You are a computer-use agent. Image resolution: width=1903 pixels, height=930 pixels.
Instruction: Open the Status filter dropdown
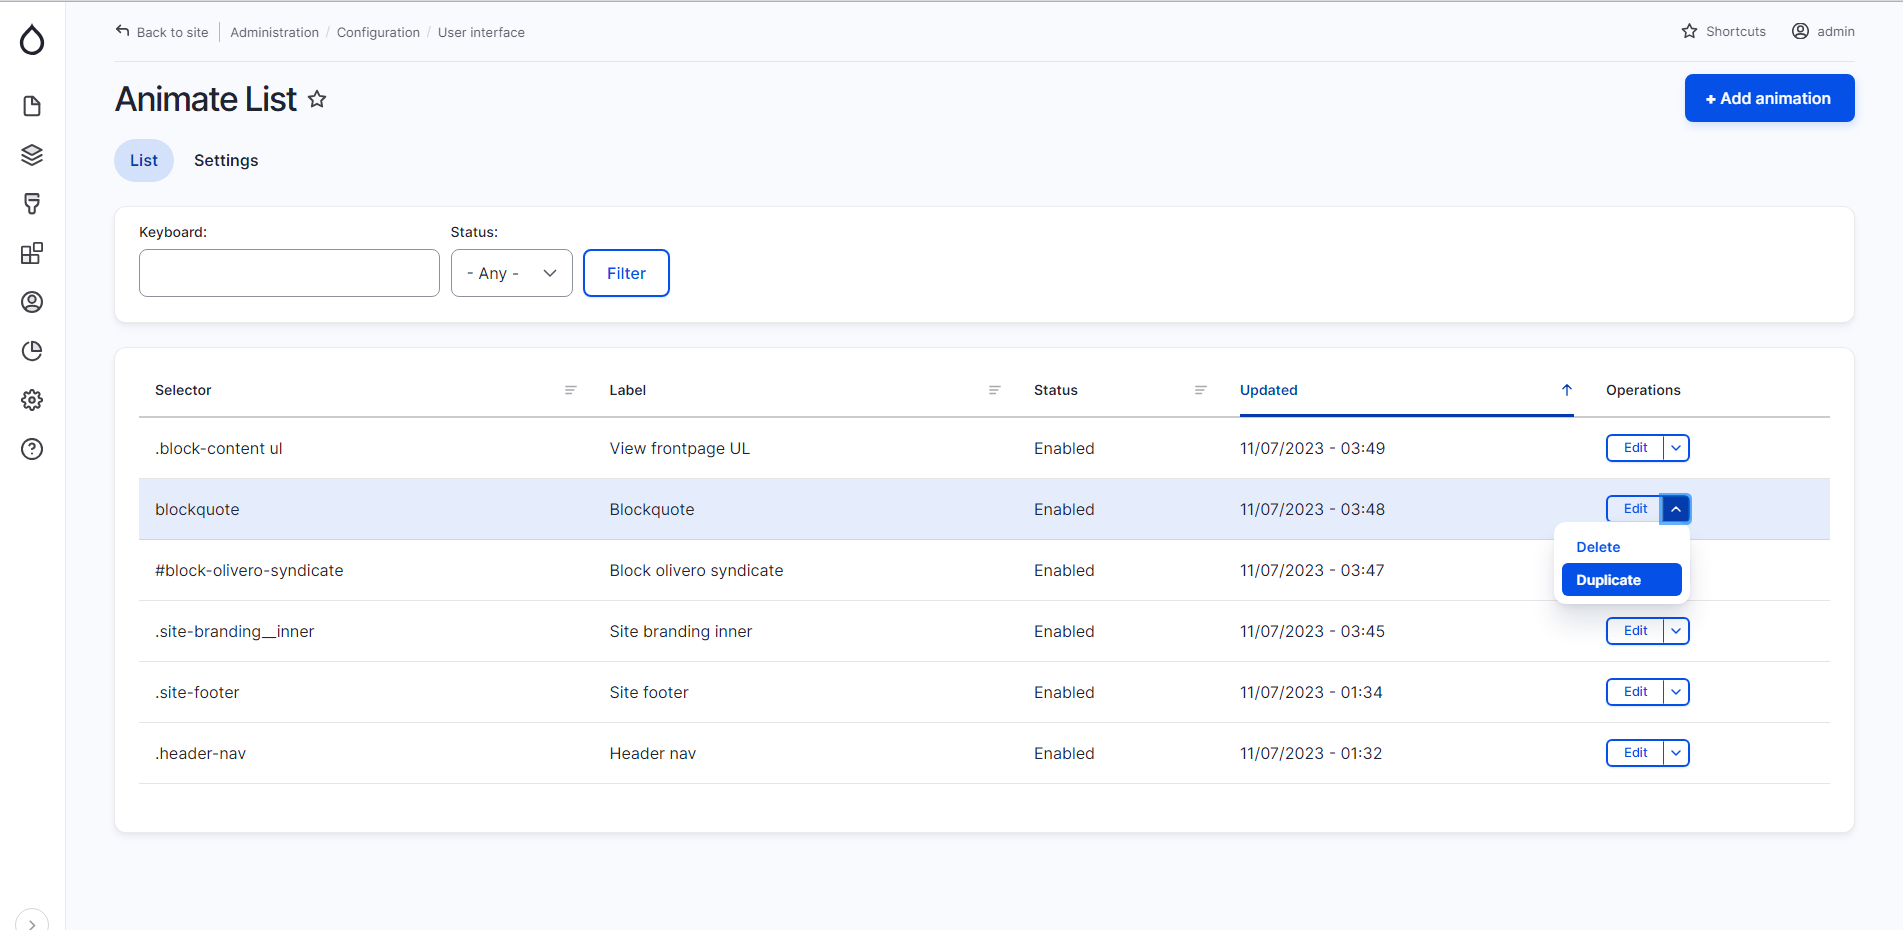tap(511, 273)
